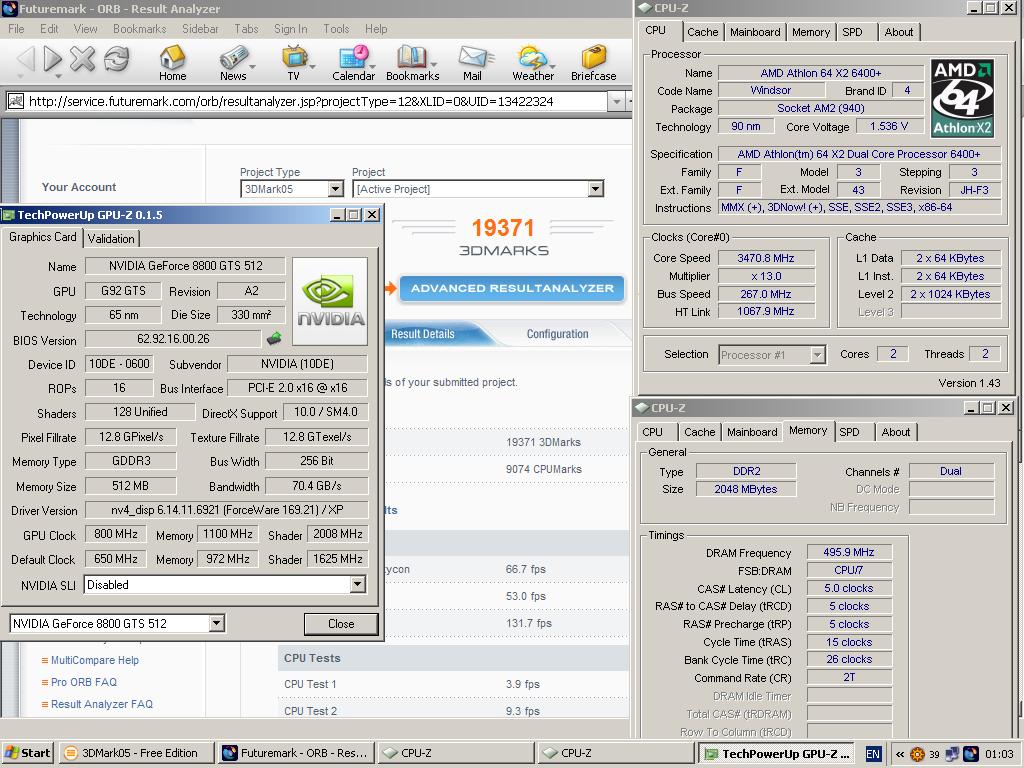
Task: Click the language indicator EN in tray
Action: point(872,754)
